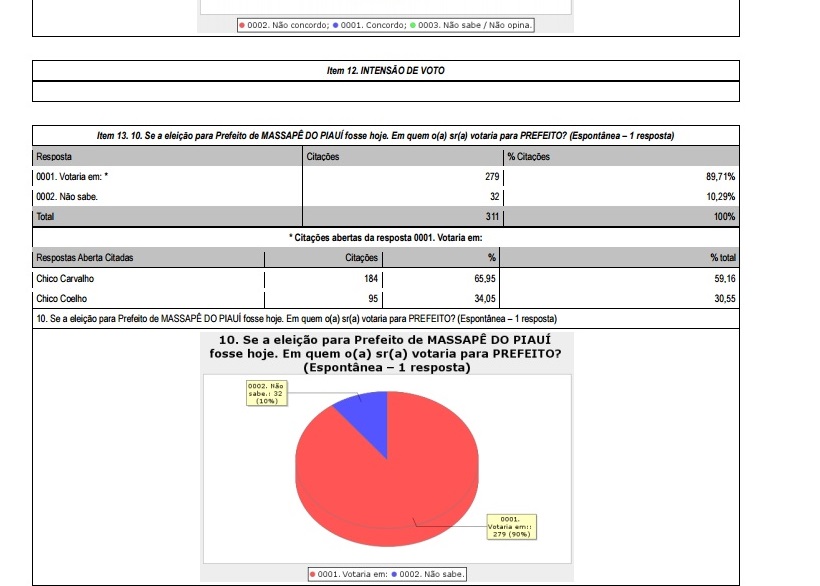Select the row 0001. Votaria em
Viewport: 820px width, 586px height.
[x=385, y=177]
